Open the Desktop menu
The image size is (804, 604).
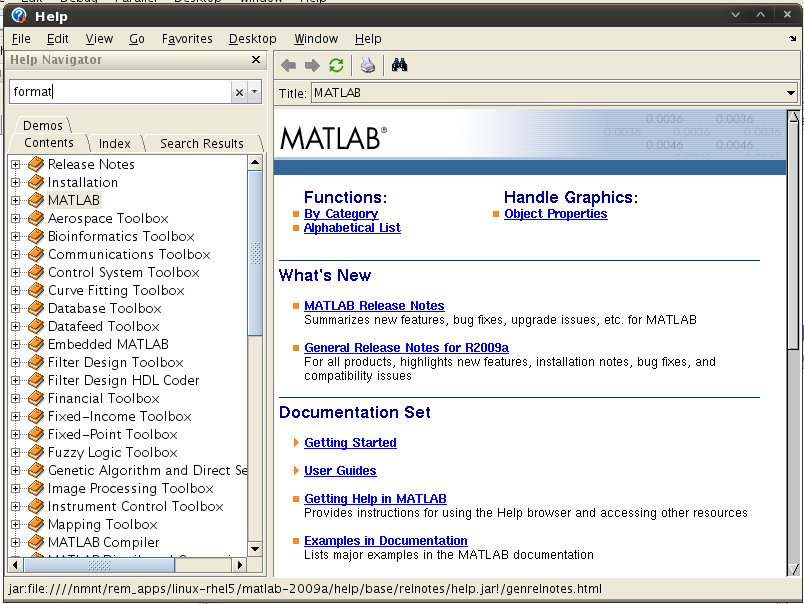pyautogui.click(x=252, y=39)
